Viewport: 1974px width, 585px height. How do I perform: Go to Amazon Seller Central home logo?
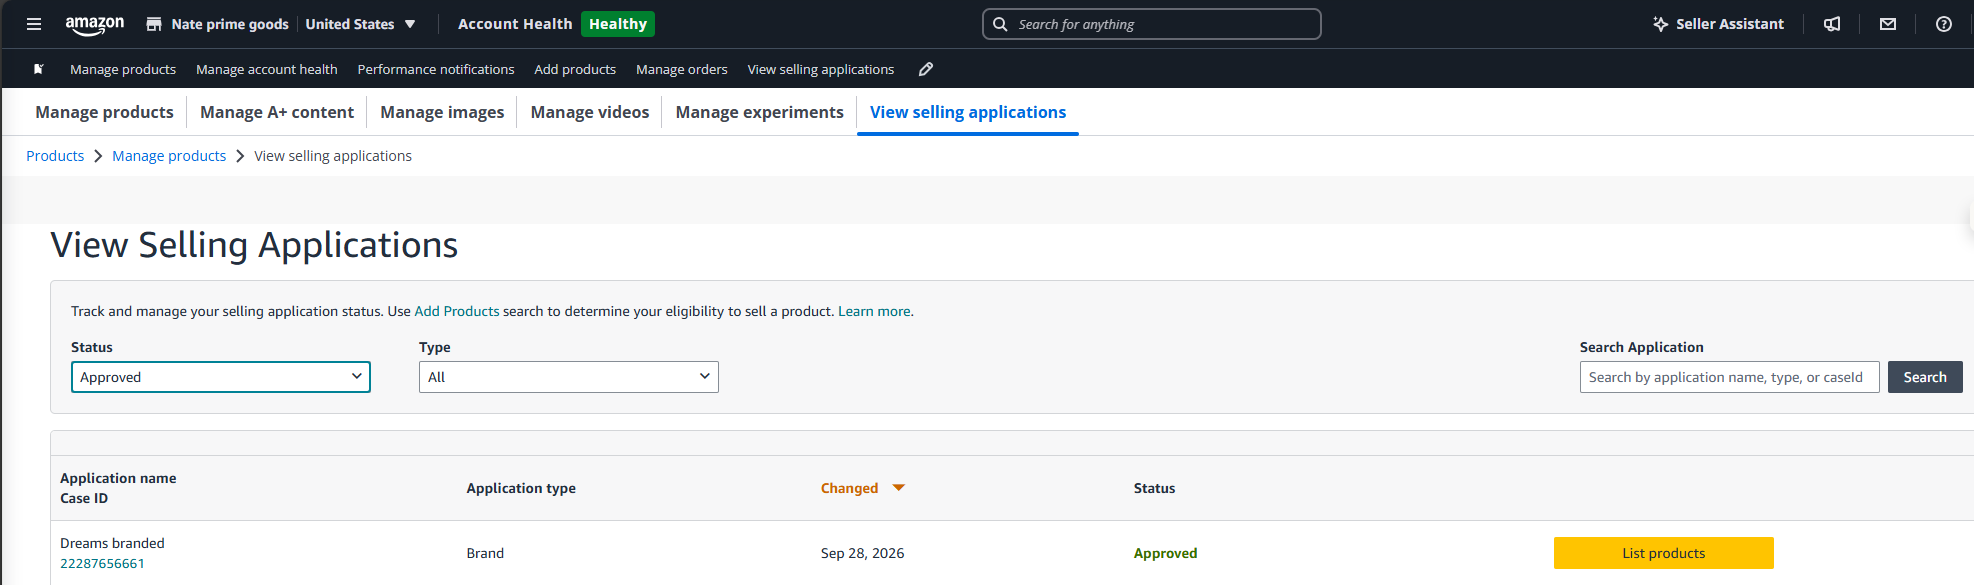pyautogui.click(x=95, y=25)
